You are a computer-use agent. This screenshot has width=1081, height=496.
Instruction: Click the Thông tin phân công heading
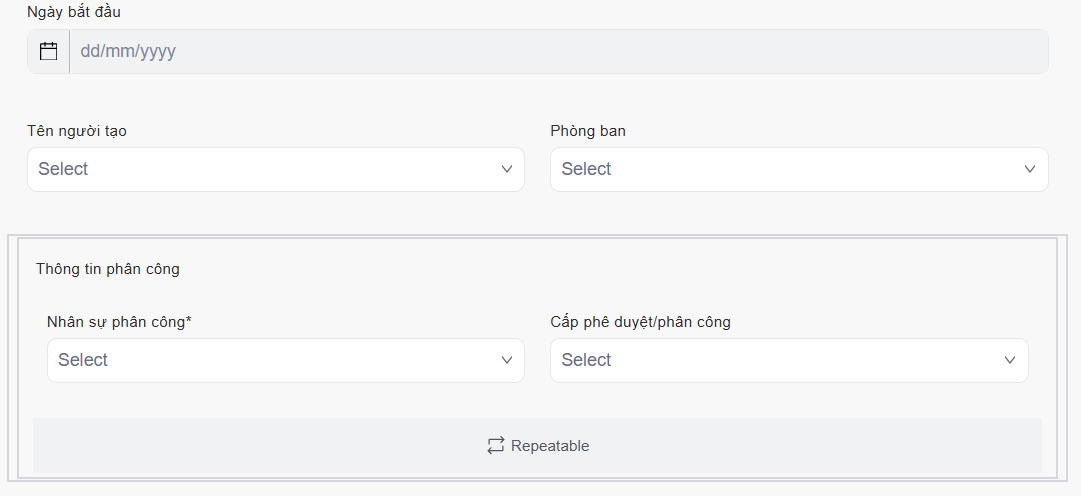point(108,269)
